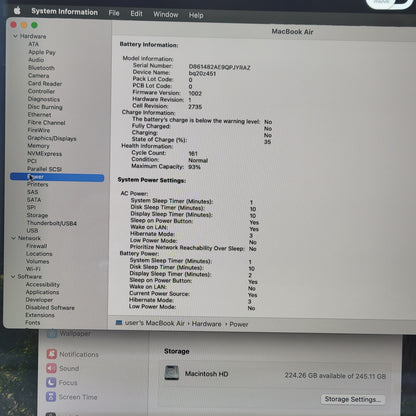Select Thunderbolt/USB4 in the sidebar
The height and width of the screenshot is (416, 416).
[x=52, y=223]
